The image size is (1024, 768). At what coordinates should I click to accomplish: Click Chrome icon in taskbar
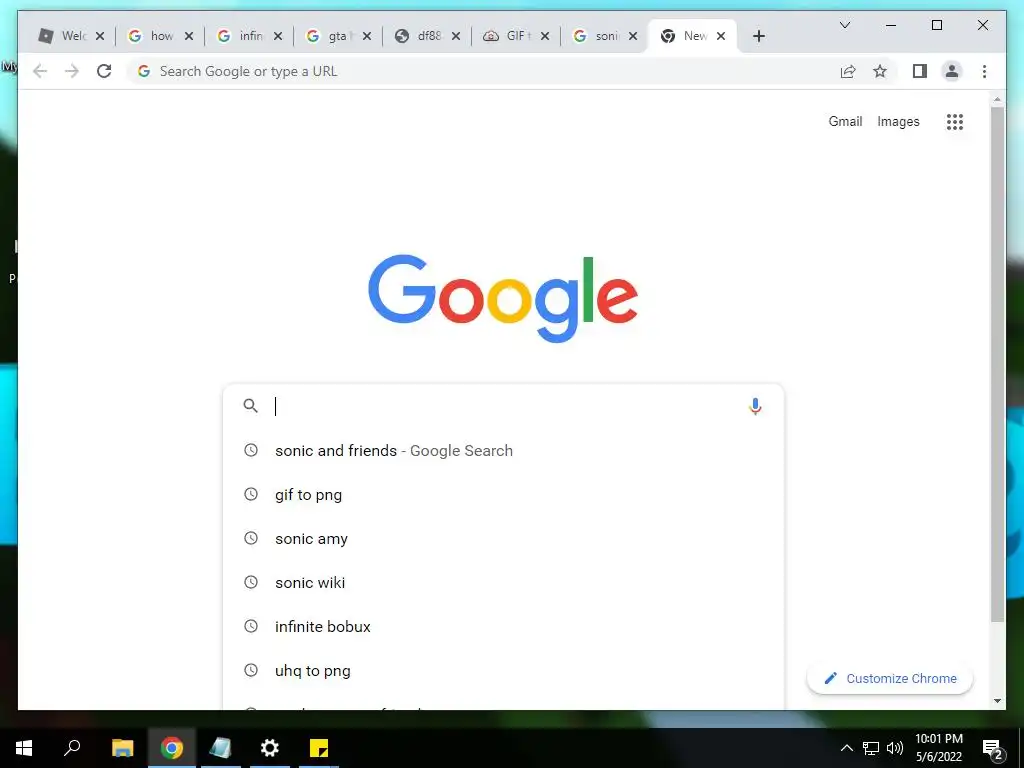coord(172,748)
